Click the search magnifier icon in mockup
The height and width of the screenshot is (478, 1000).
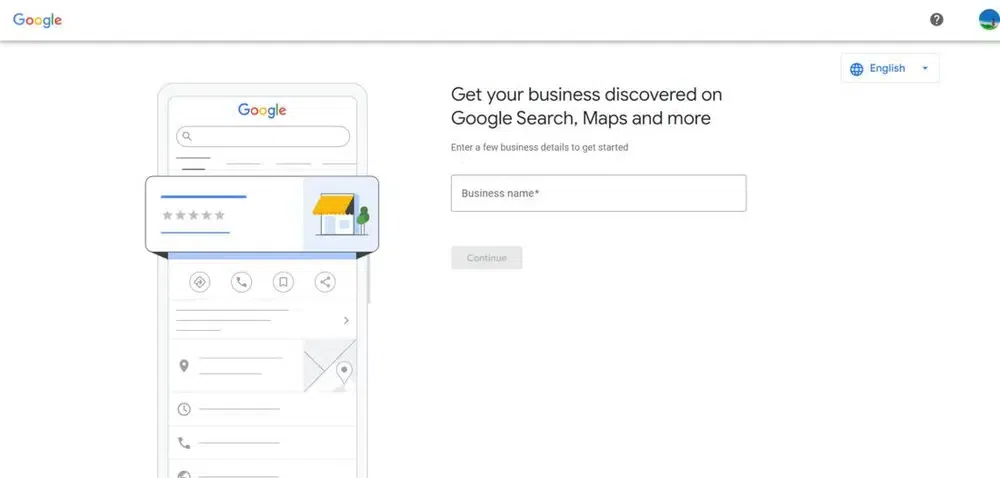click(187, 136)
